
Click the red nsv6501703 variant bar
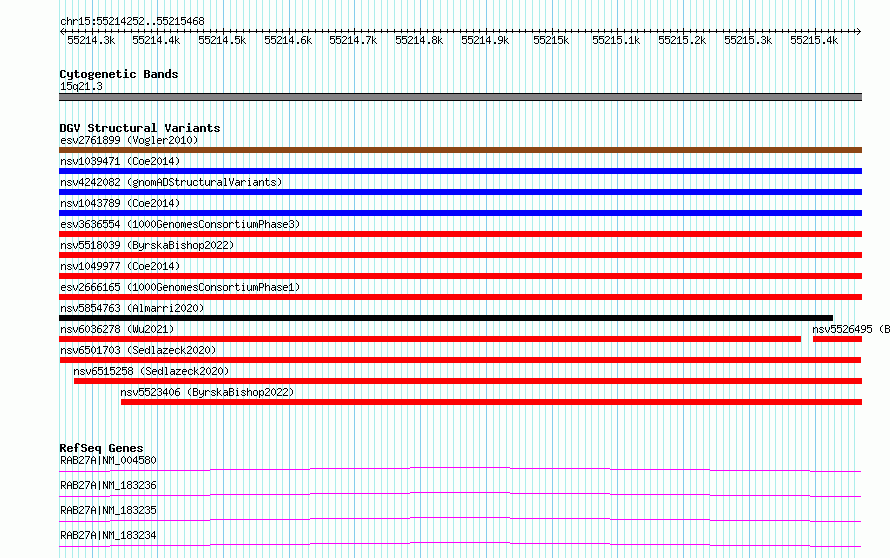(460, 360)
